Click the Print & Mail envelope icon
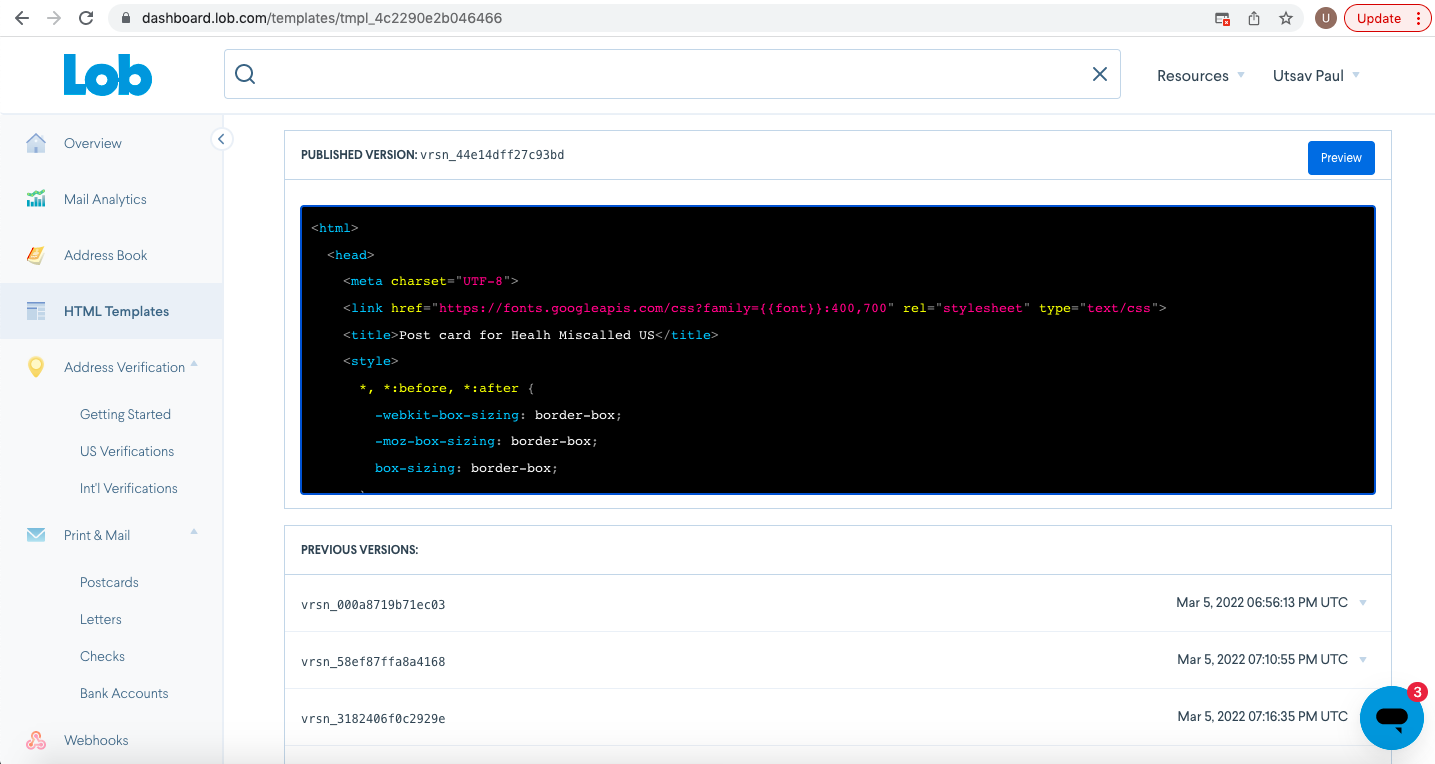The width and height of the screenshot is (1435, 764). 36,535
